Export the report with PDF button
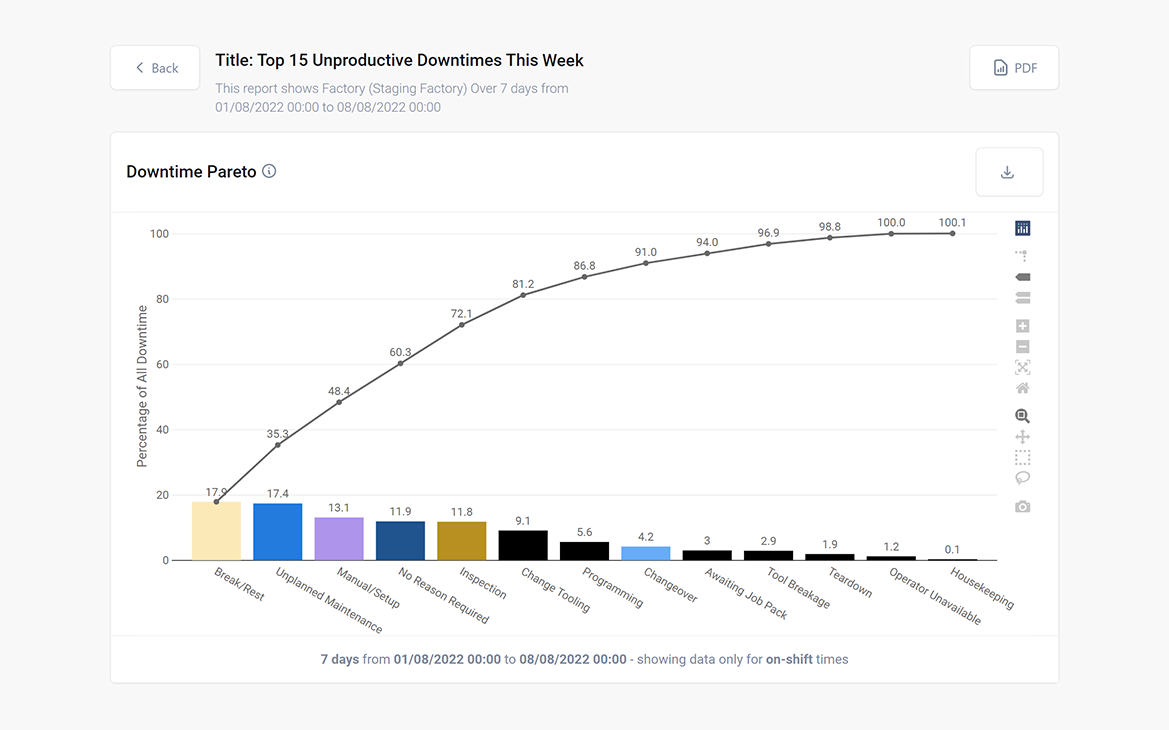Viewport: 1169px width, 730px height. [1014, 68]
